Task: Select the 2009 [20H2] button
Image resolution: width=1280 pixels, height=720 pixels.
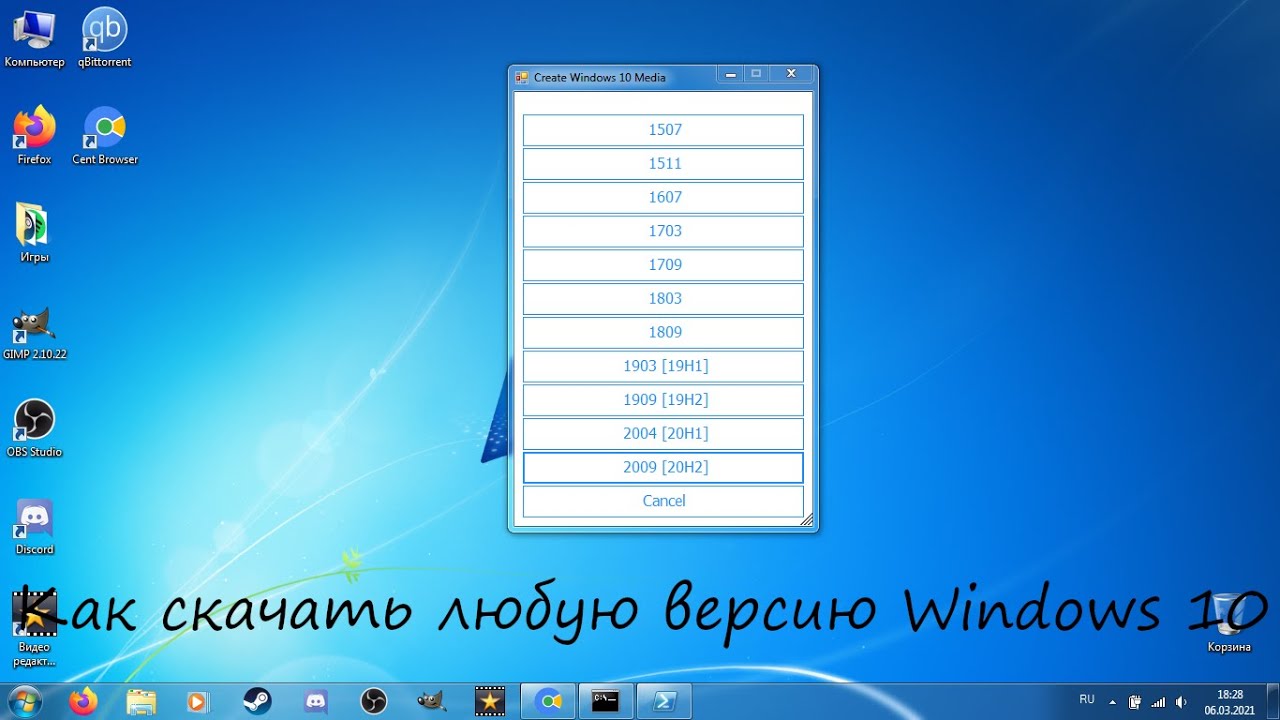Action: (x=663, y=467)
